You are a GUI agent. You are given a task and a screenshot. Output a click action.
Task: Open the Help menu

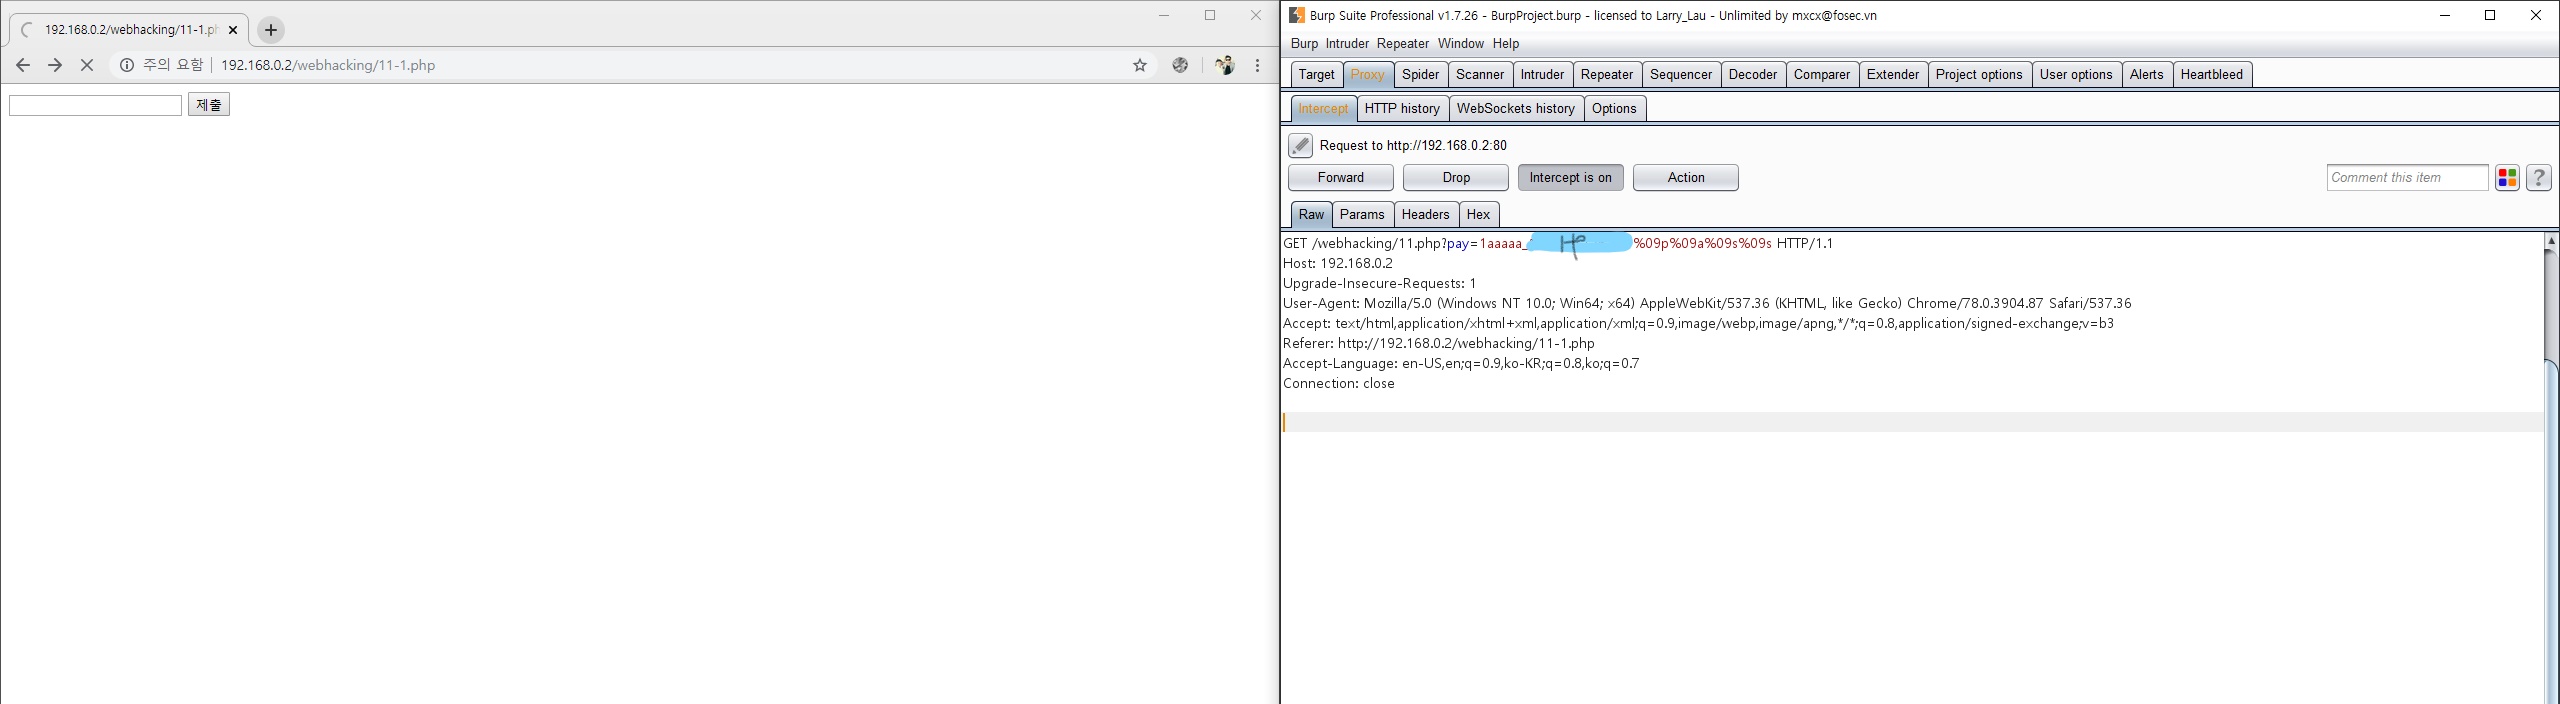tap(1506, 44)
